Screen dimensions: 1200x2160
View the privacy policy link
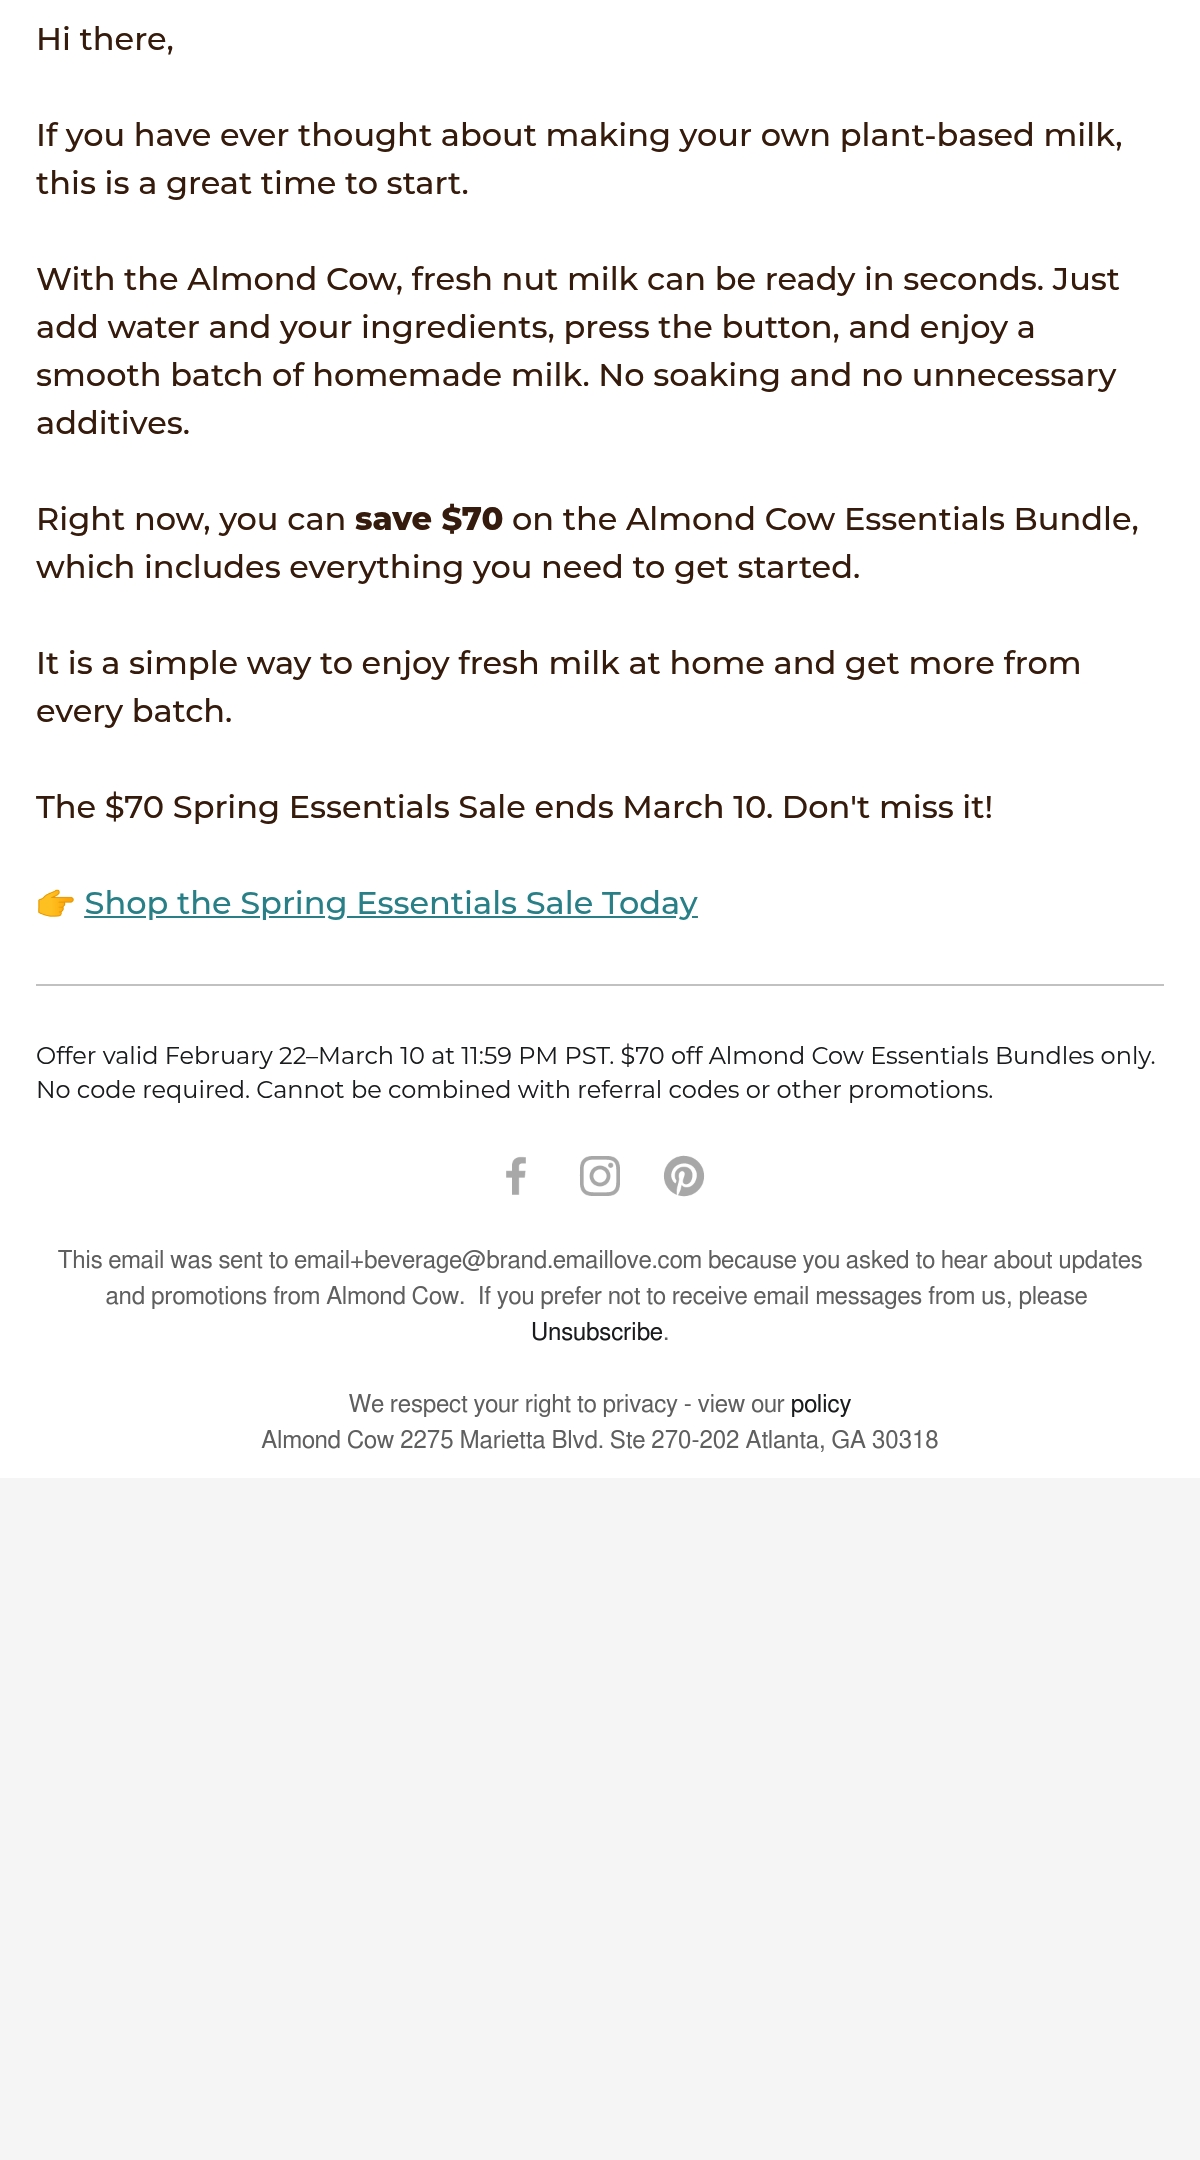820,1404
